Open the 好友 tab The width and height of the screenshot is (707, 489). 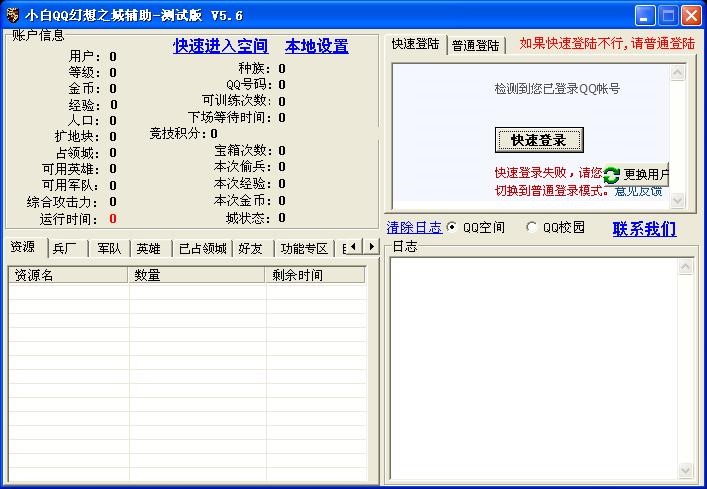[252, 249]
